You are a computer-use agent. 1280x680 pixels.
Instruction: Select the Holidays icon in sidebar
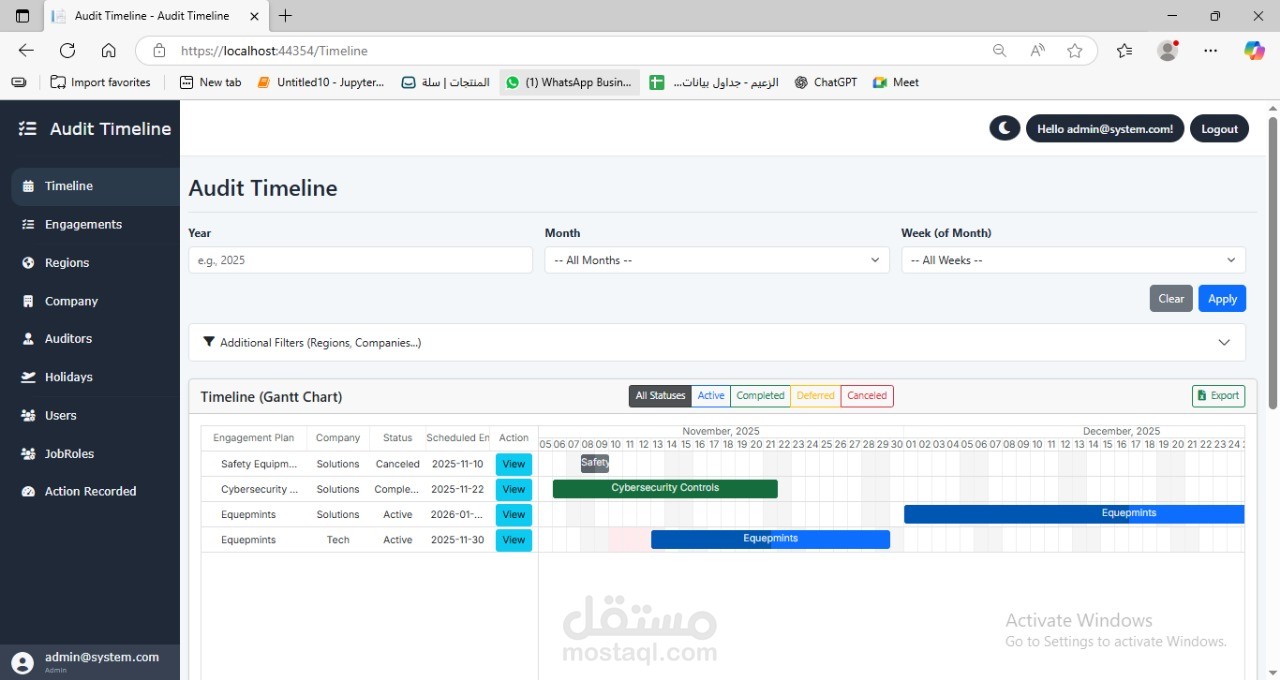pos(30,377)
